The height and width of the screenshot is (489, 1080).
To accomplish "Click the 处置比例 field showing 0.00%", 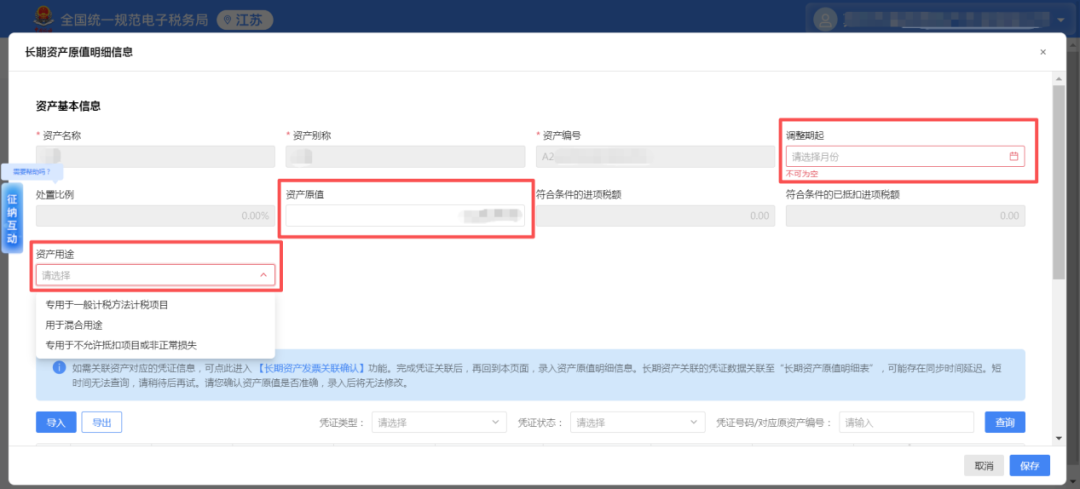I will (155, 216).
